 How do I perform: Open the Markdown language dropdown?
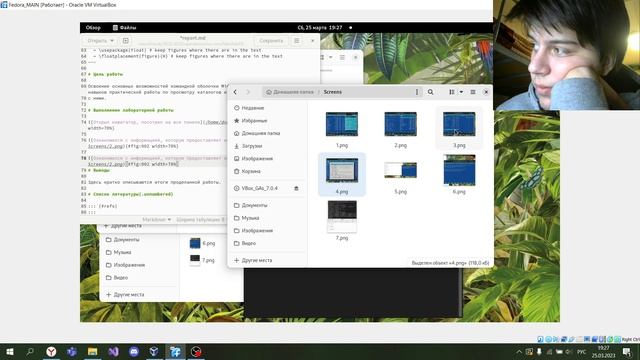[x=156, y=220]
